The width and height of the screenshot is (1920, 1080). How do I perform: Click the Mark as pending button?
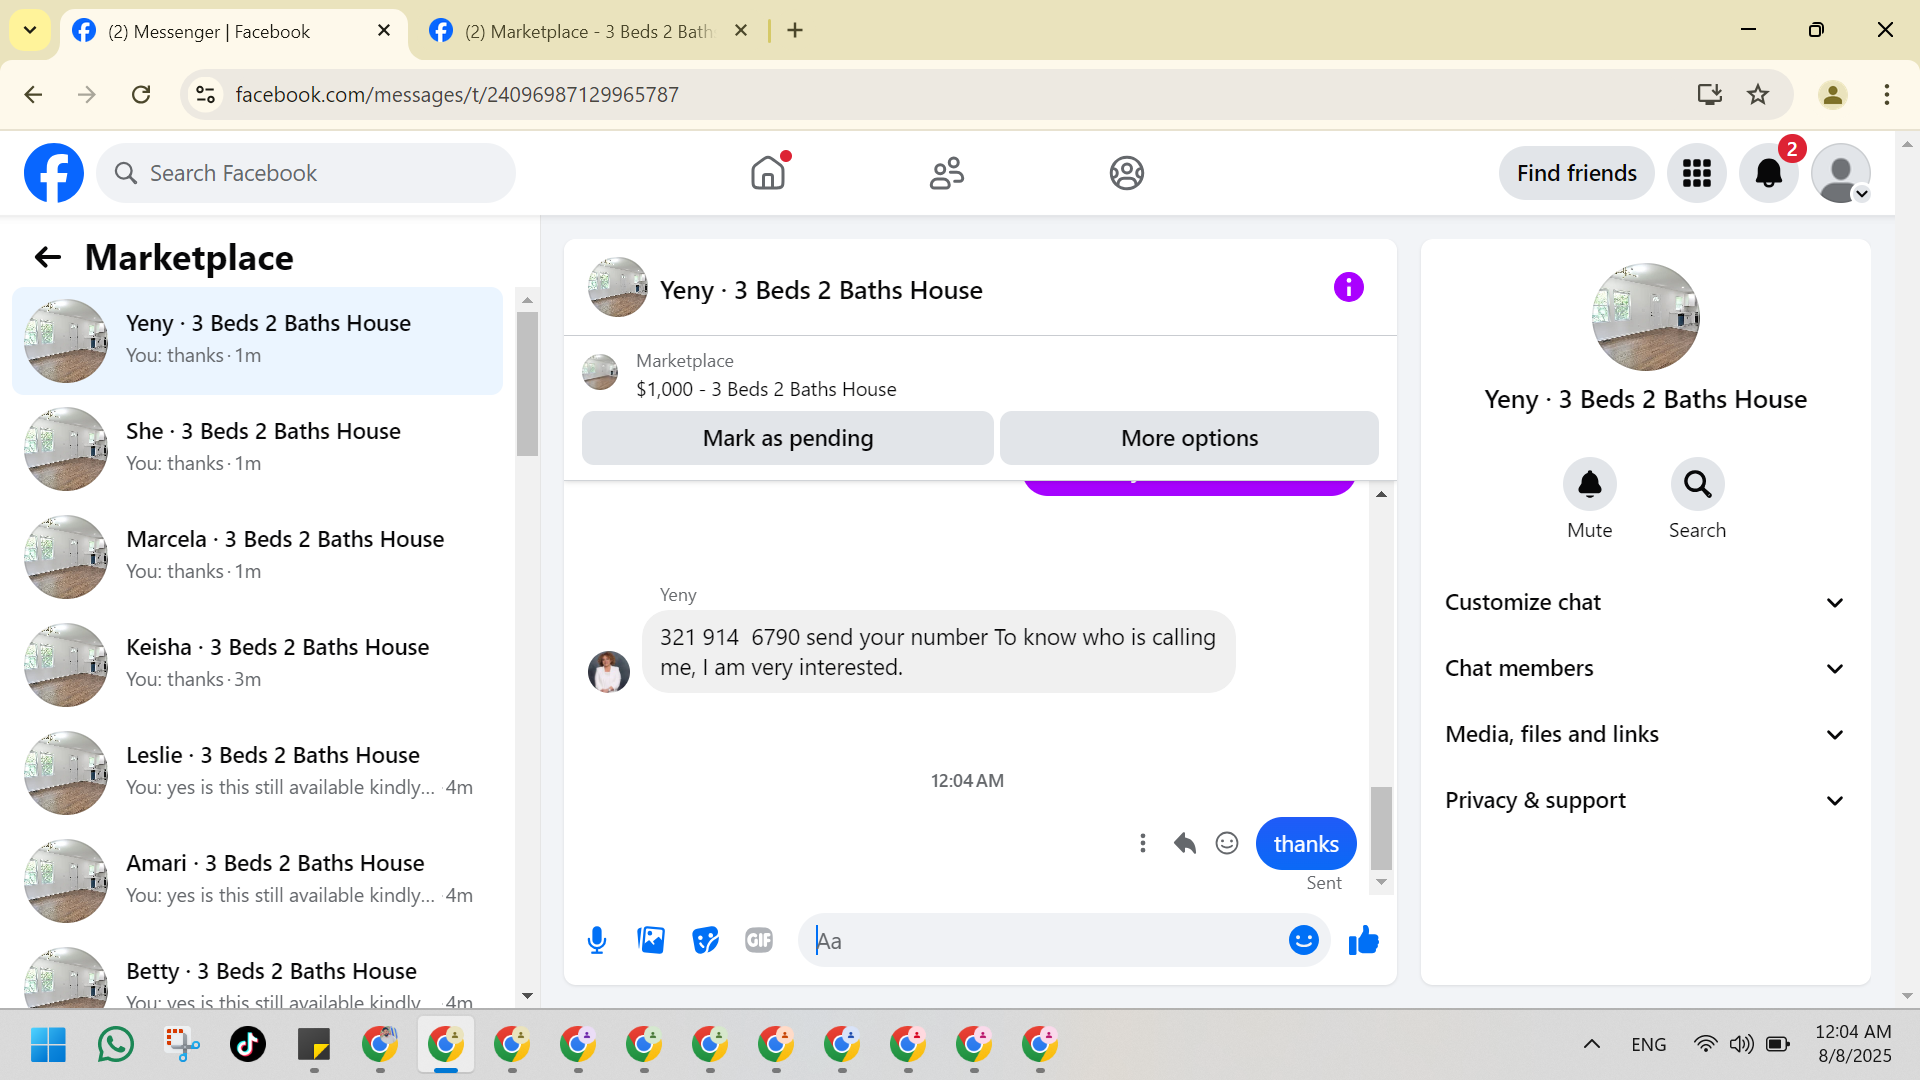(787, 438)
